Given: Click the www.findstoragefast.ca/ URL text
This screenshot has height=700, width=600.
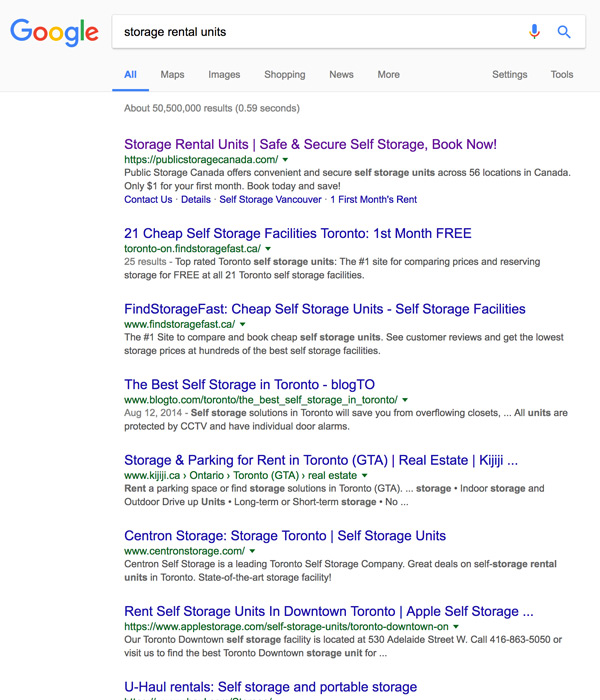Looking at the screenshot, I should point(179,324).
